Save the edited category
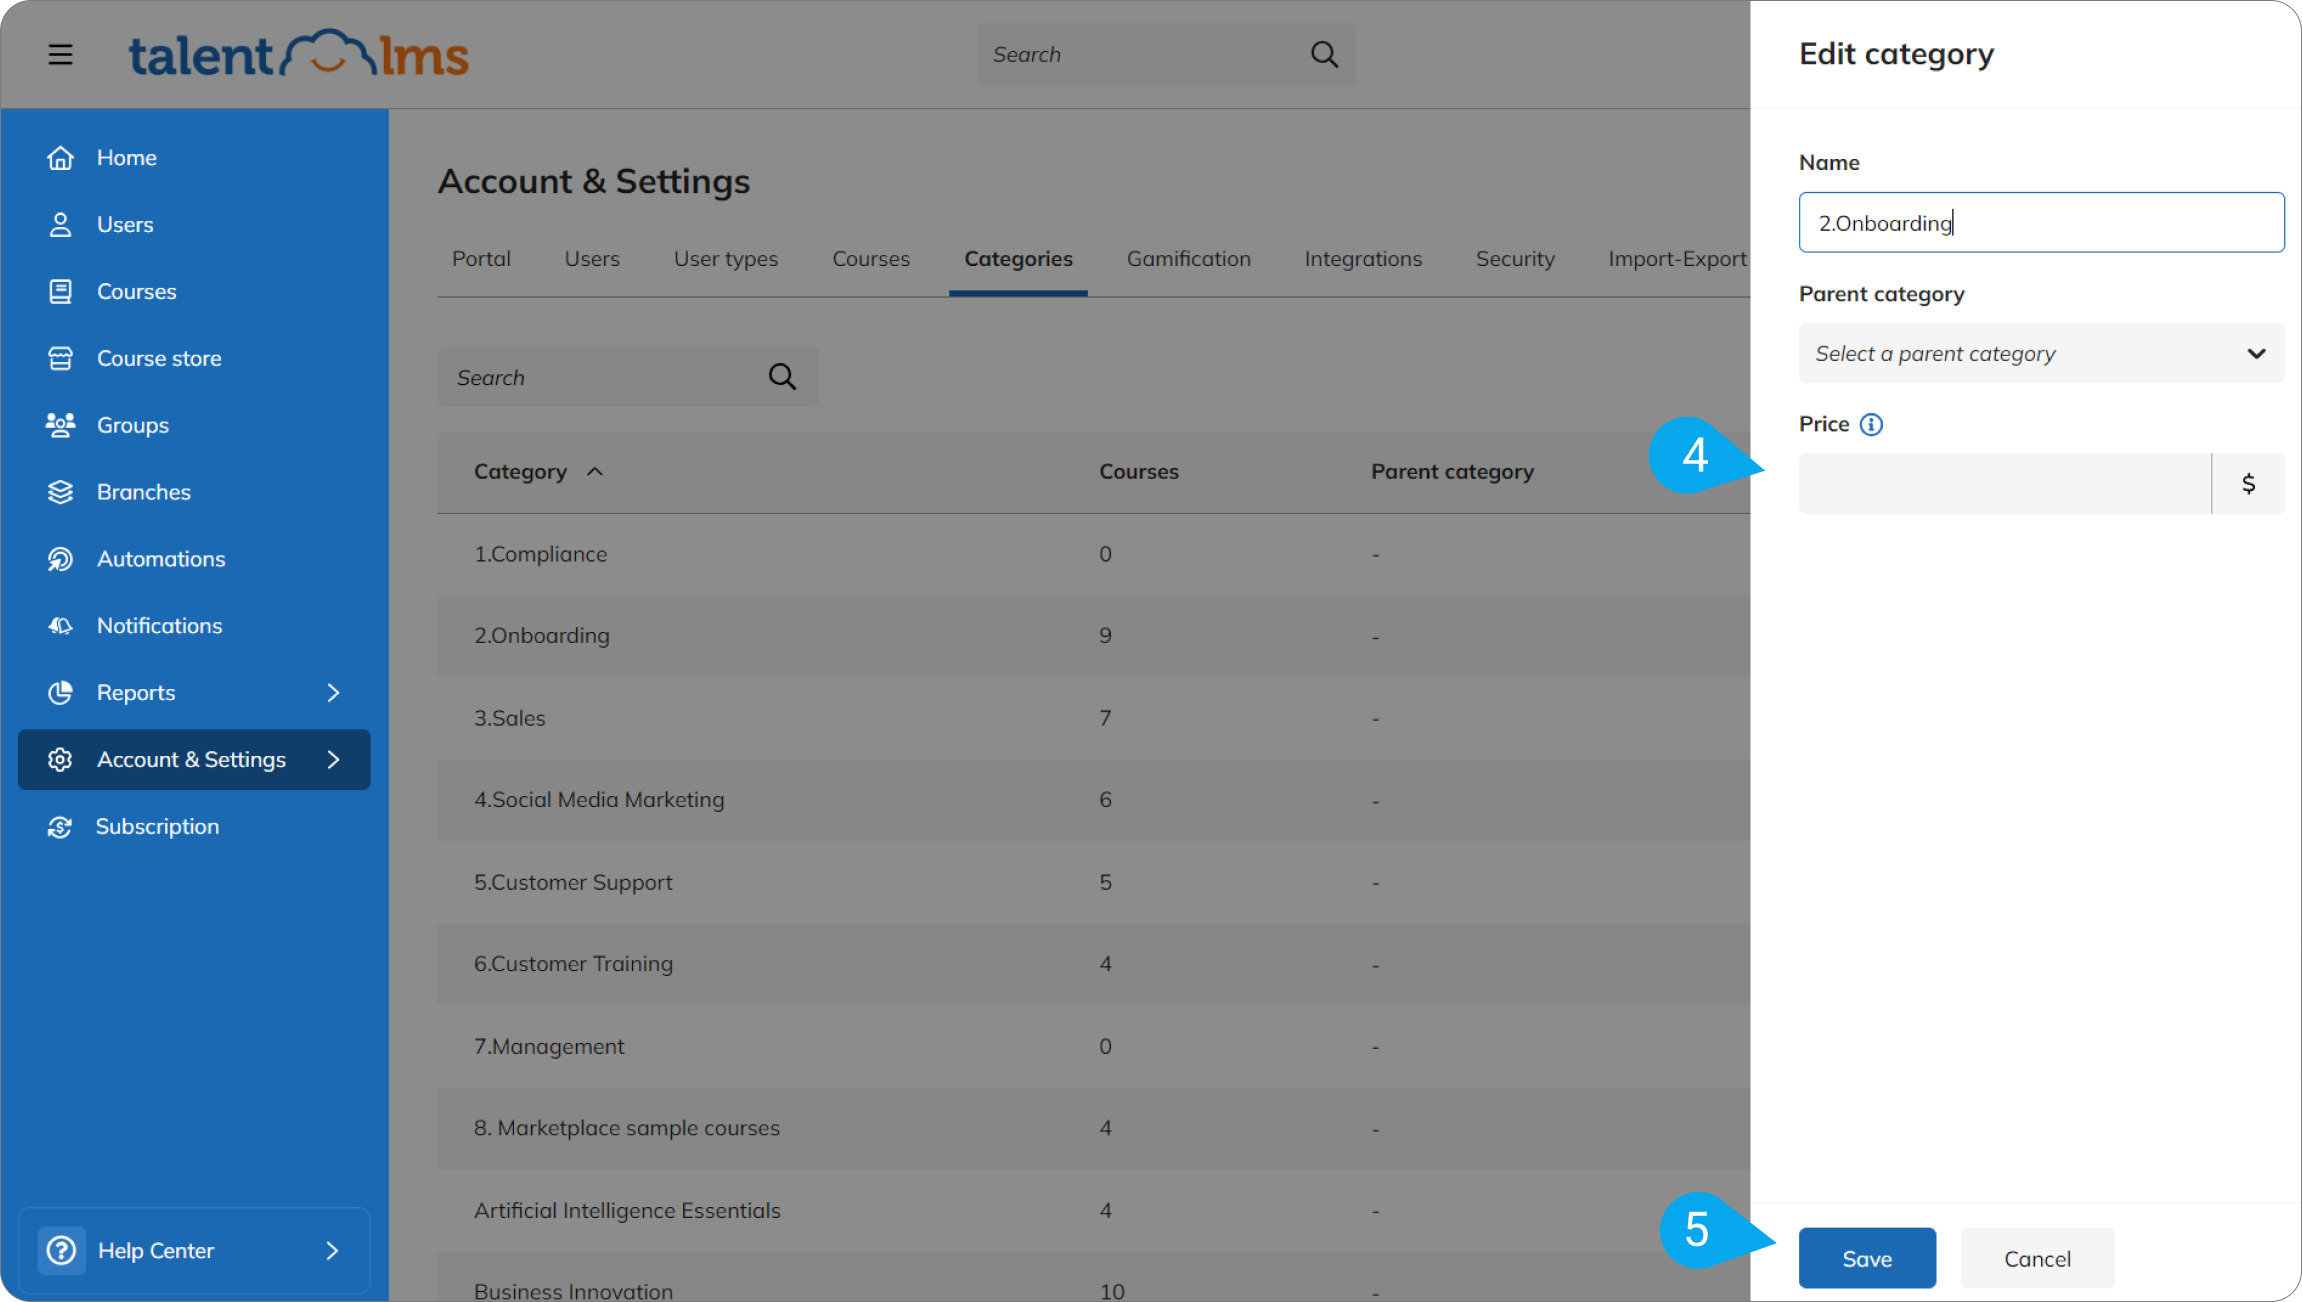The width and height of the screenshot is (2302, 1302). pyautogui.click(x=1867, y=1258)
